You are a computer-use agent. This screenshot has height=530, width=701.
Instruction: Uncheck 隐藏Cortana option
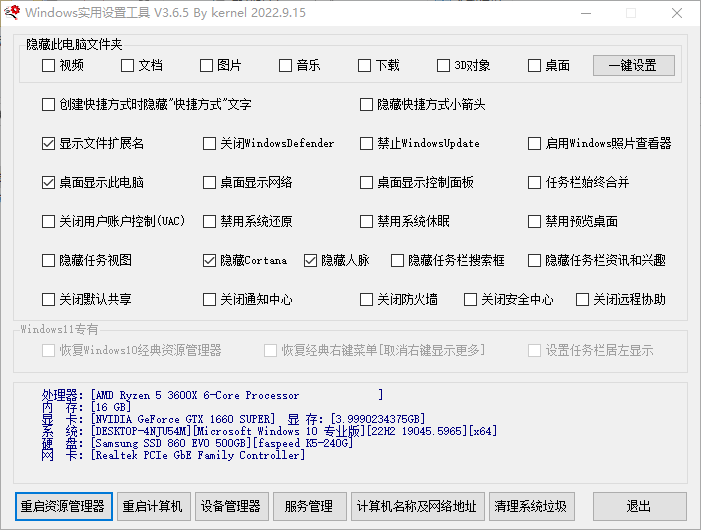pyautogui.click(x=209, y=260)
